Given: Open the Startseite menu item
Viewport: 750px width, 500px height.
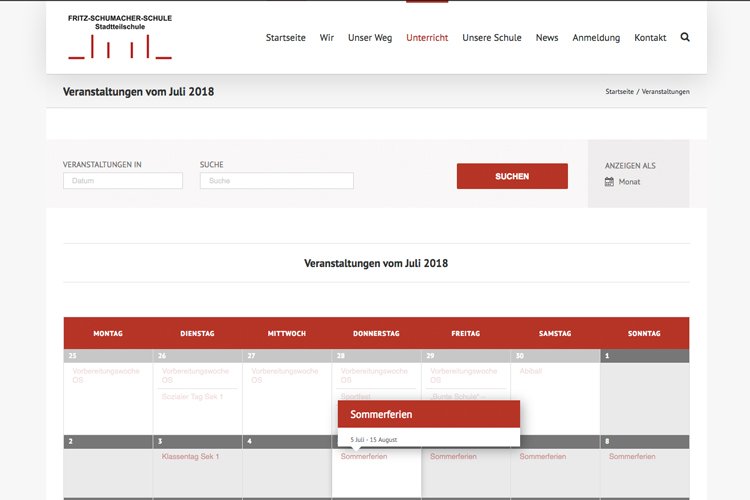Looking at the screenshot, I should click(285, 38).
